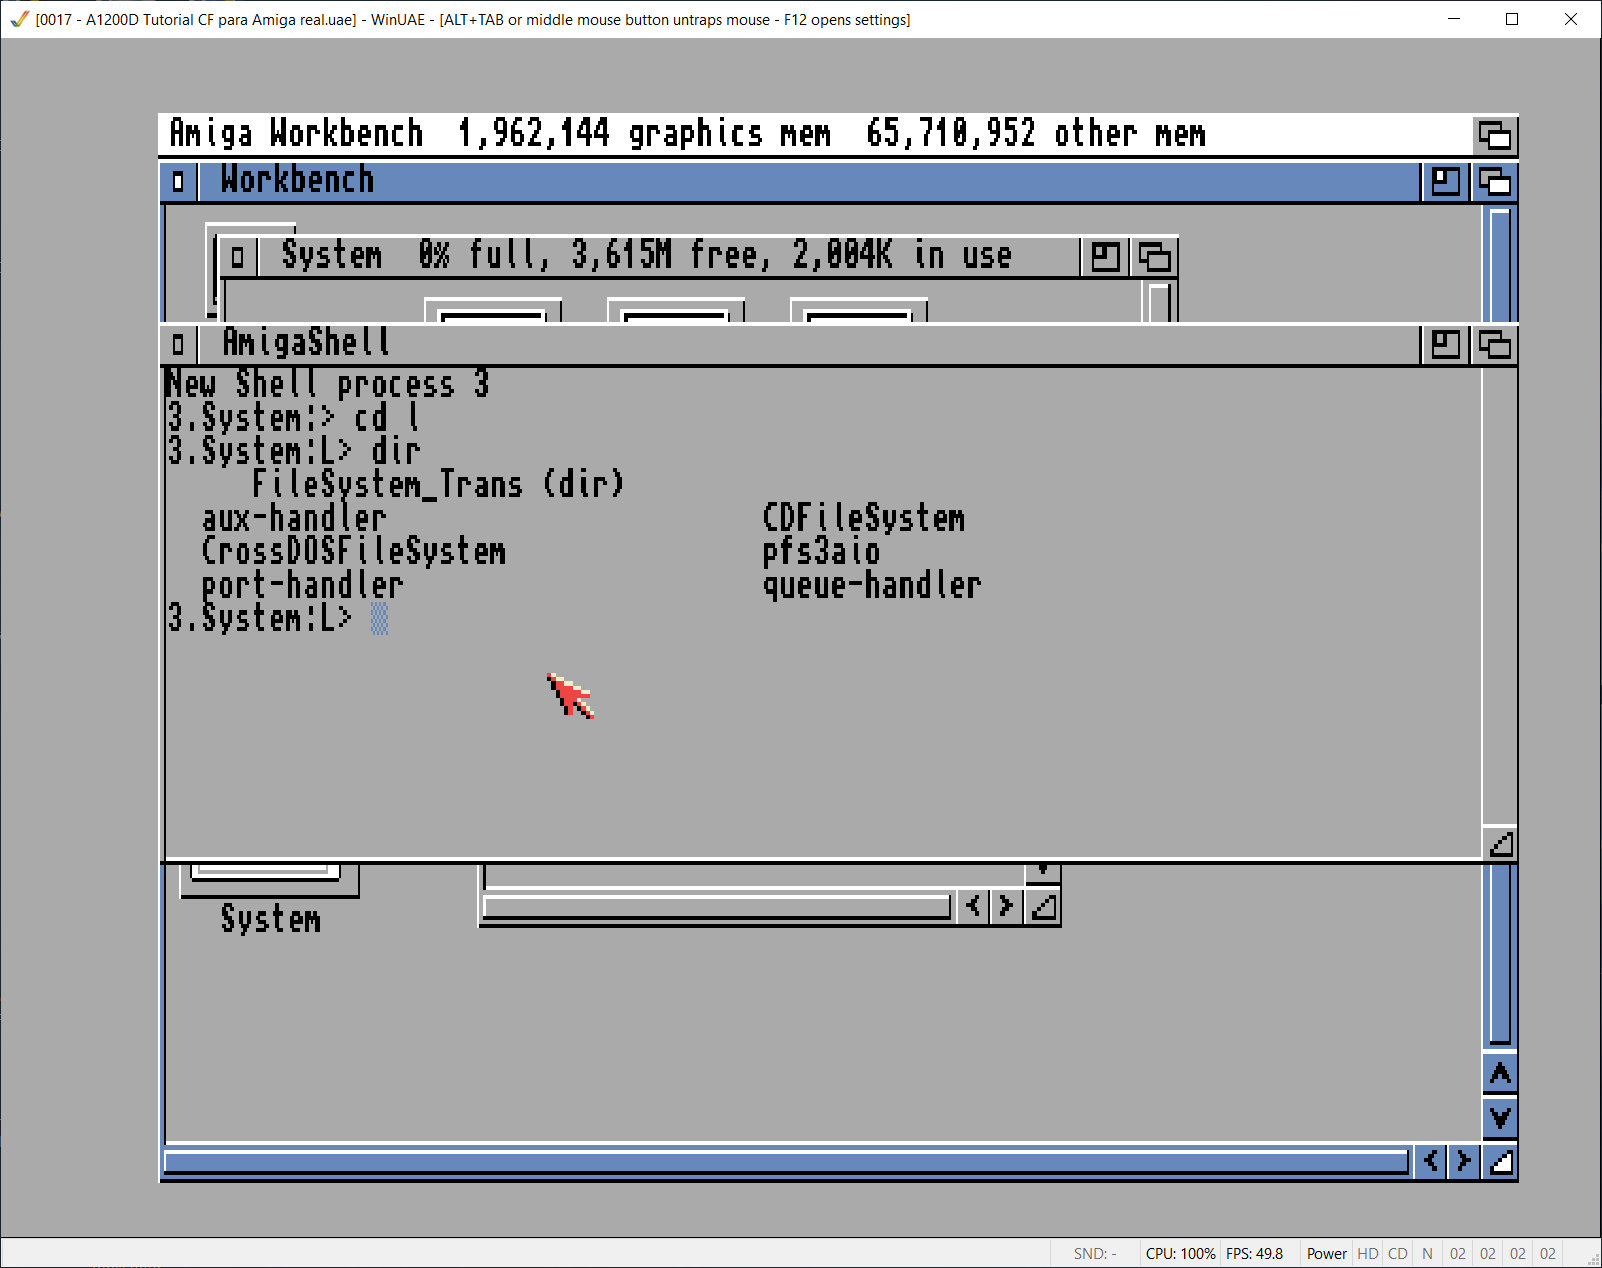Click the Workbench window scroll up arrow
The width and height of the screenshot is (1602, 1268).
pos(1500,1074)
